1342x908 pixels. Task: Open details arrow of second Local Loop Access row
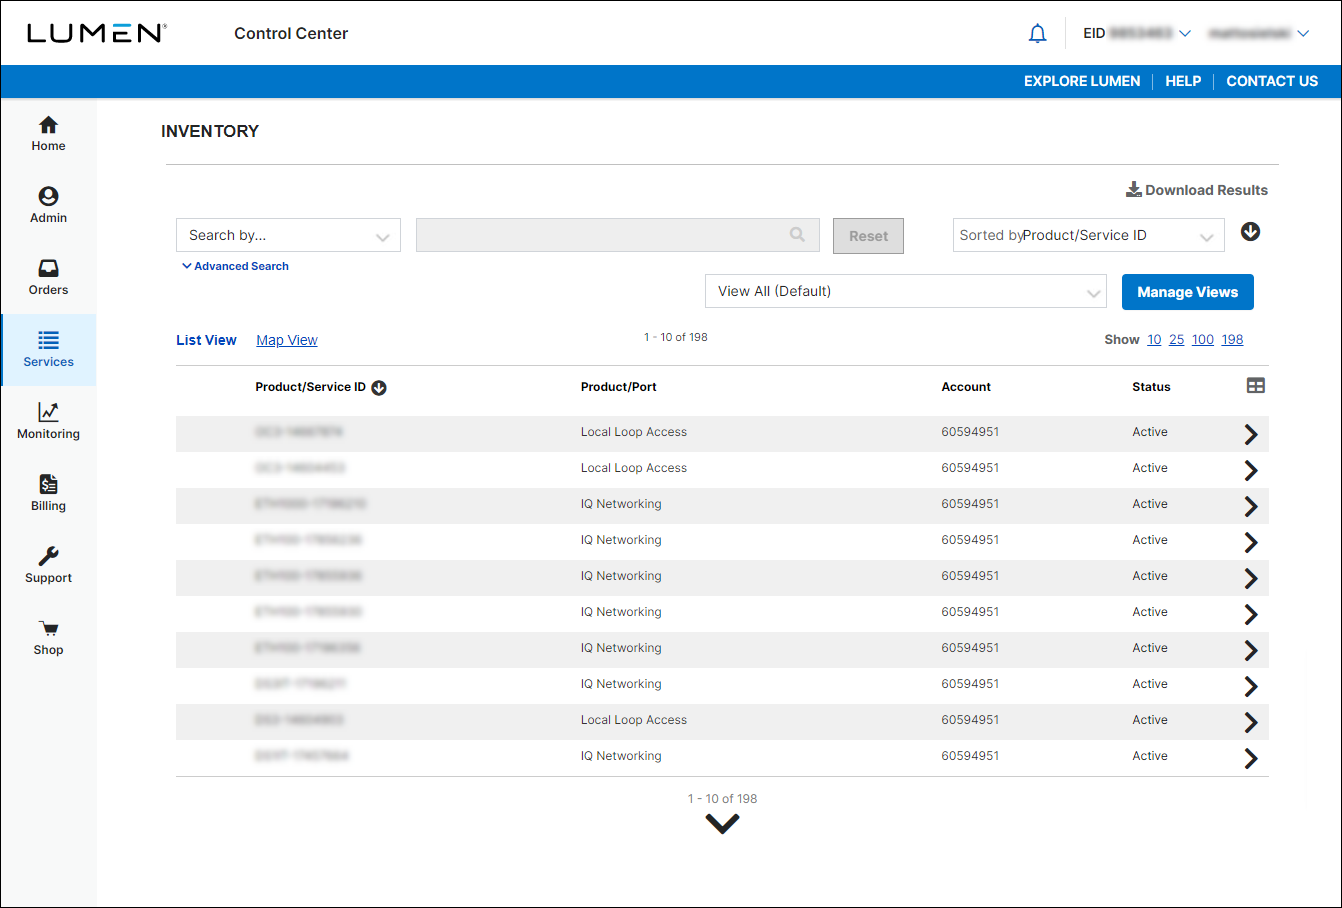coord(1250,470)
